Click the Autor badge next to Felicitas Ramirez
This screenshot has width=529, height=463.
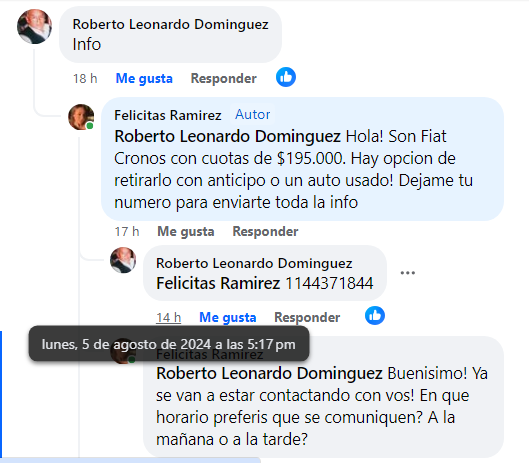[x=253, y=115]
